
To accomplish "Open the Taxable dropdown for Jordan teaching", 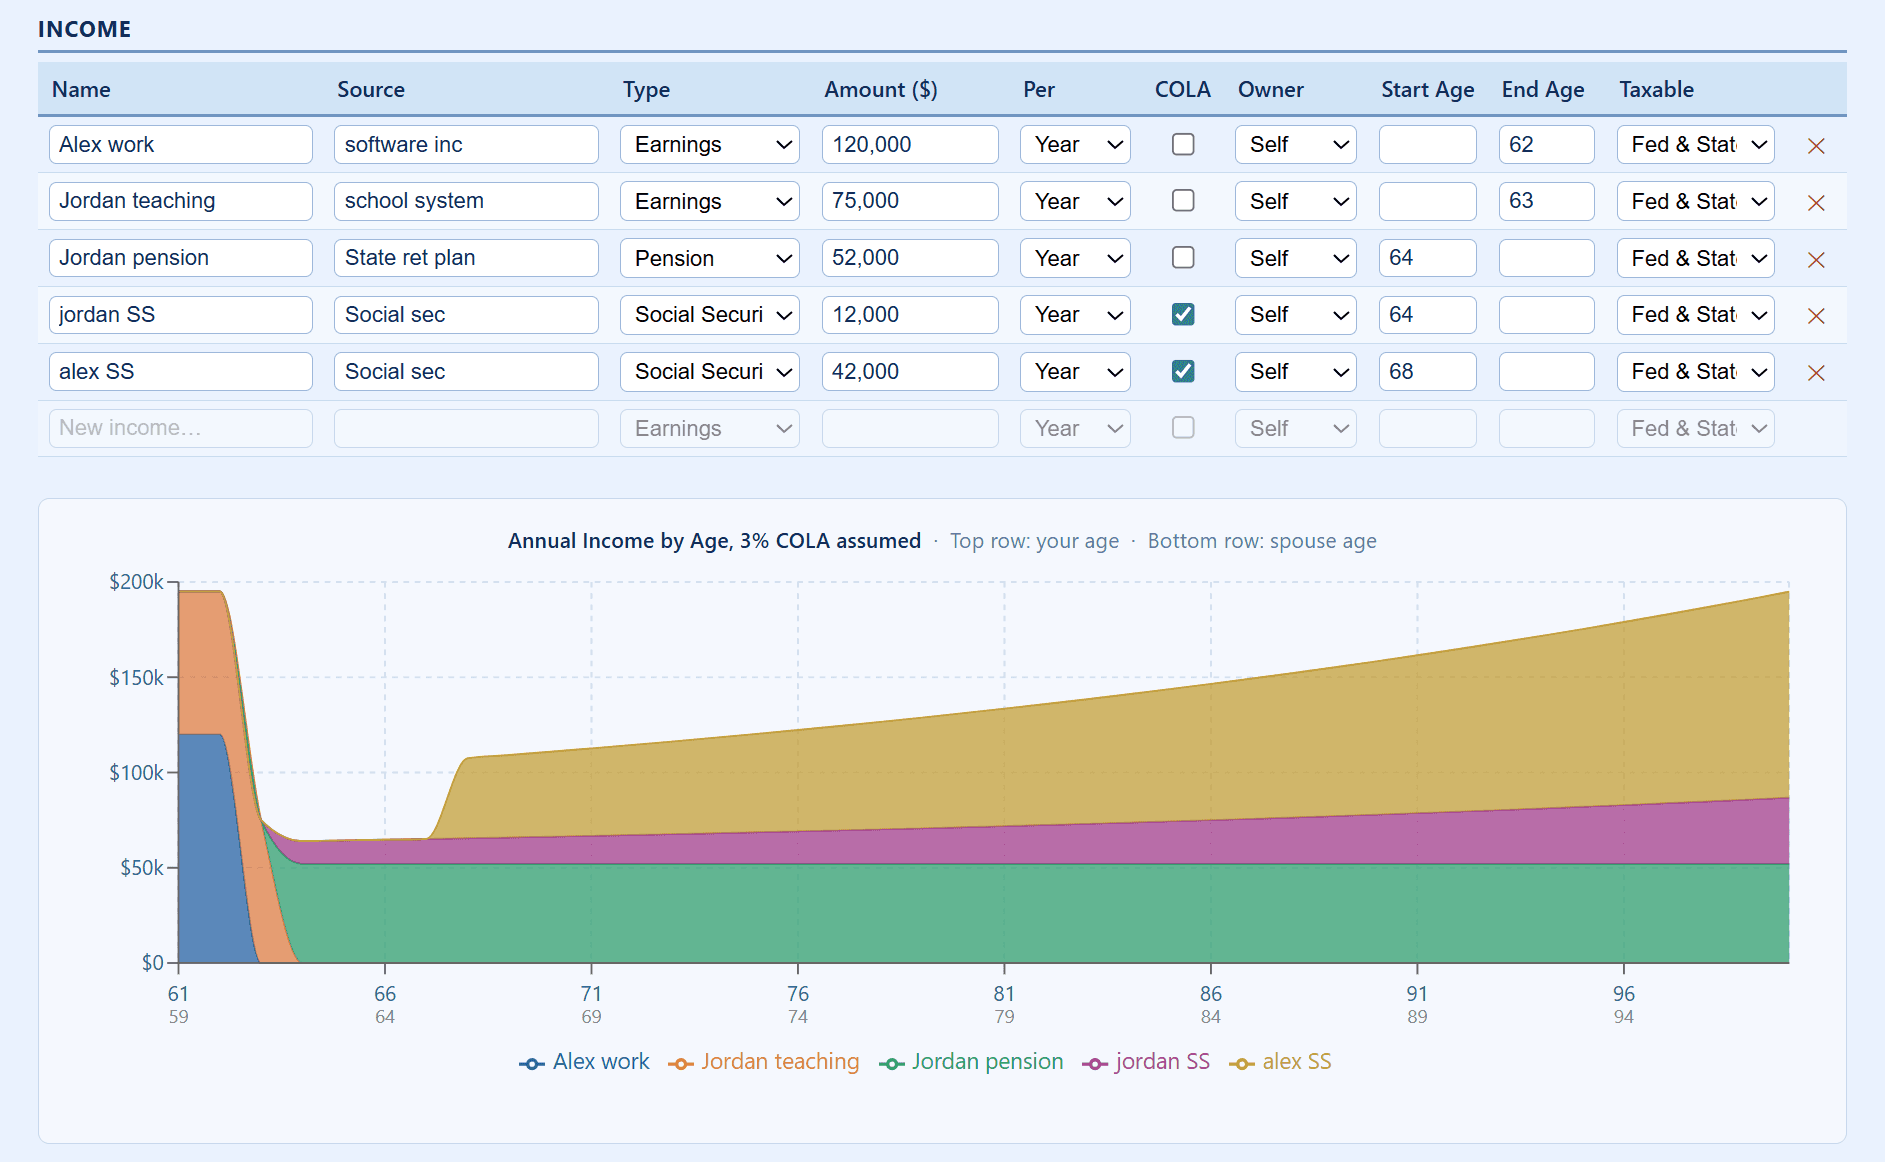I will [1694, 201].
